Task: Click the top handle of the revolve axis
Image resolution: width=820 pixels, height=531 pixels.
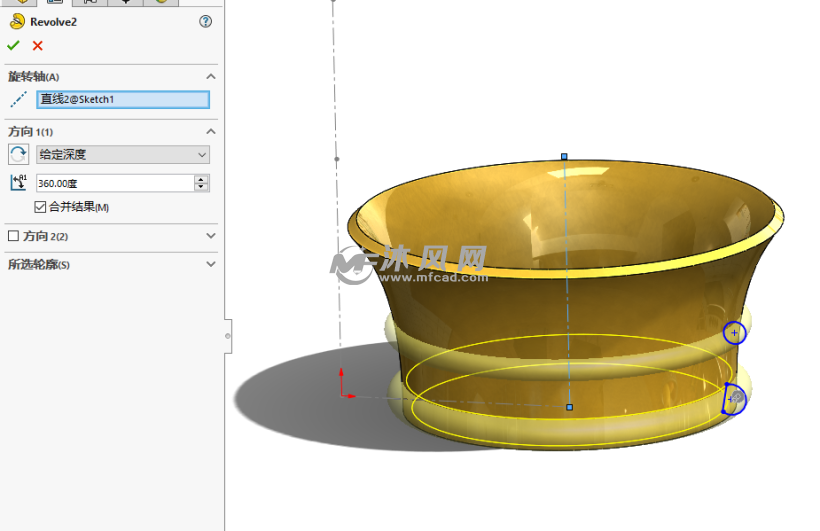Action: click(564, 156)
